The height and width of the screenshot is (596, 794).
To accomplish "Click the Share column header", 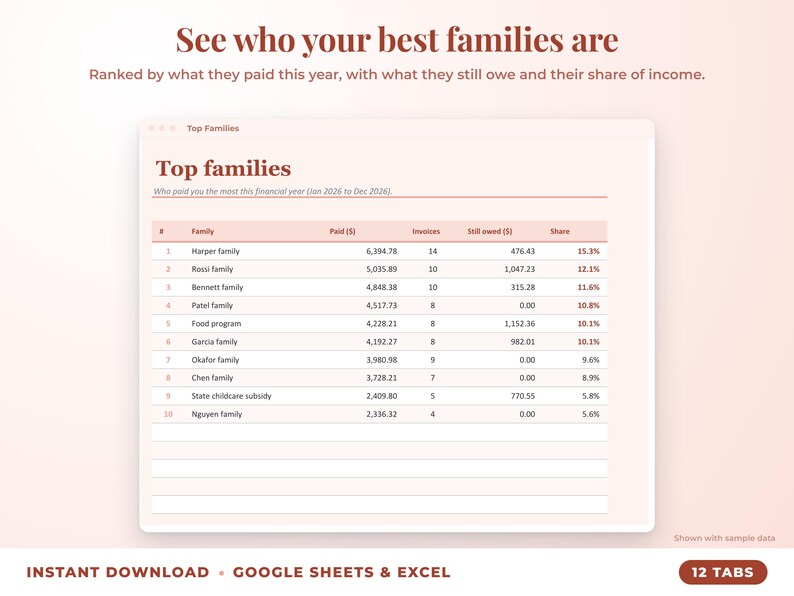I will pos(560,231).
